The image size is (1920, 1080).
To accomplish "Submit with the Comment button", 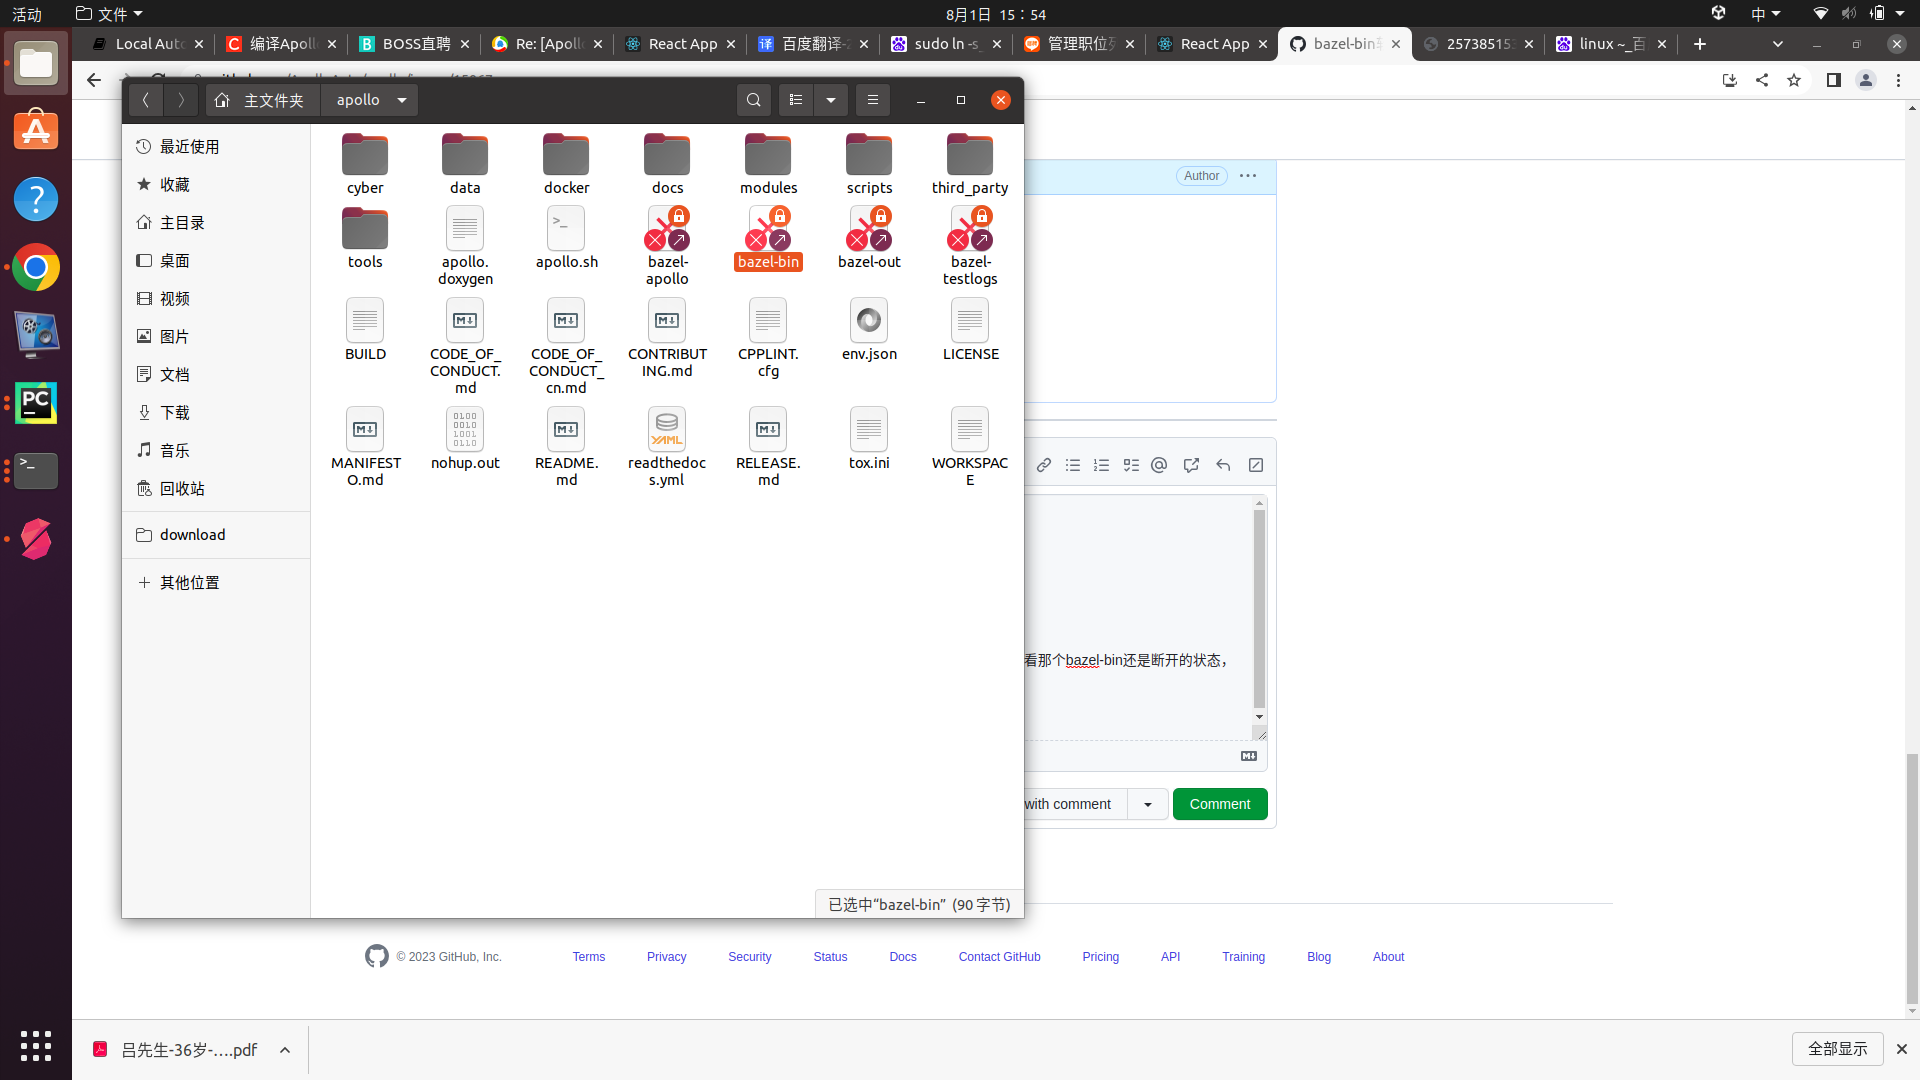I will [x=1220, y=804].
